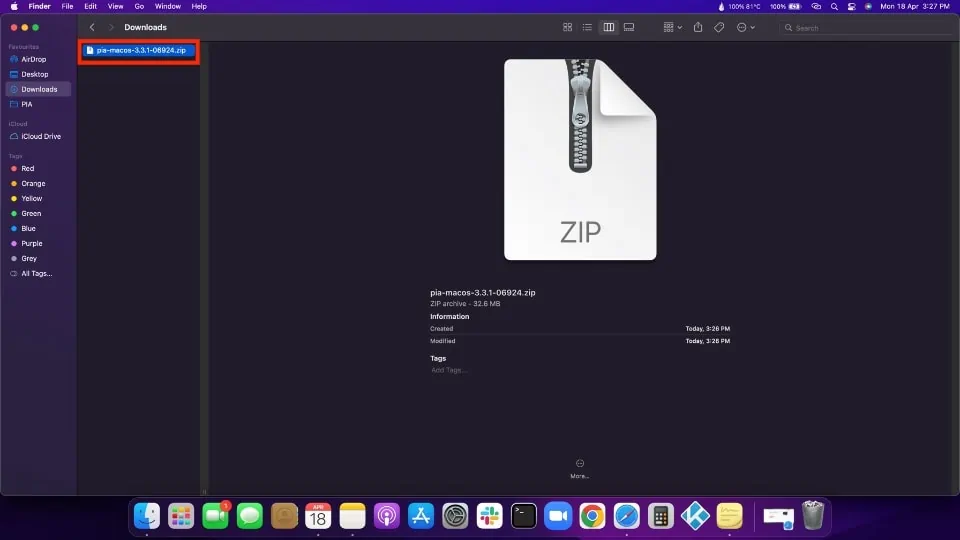The width and height of the screenshot is (960, 540).
Task: Filter by the Red tag
Action: coord(28,168)
